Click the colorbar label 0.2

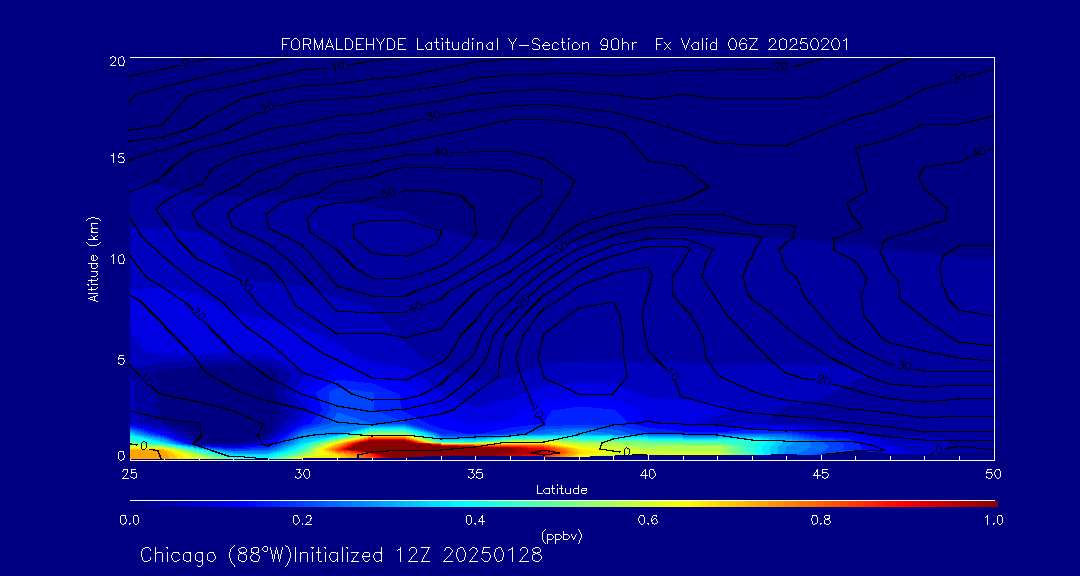pos(302,520)
